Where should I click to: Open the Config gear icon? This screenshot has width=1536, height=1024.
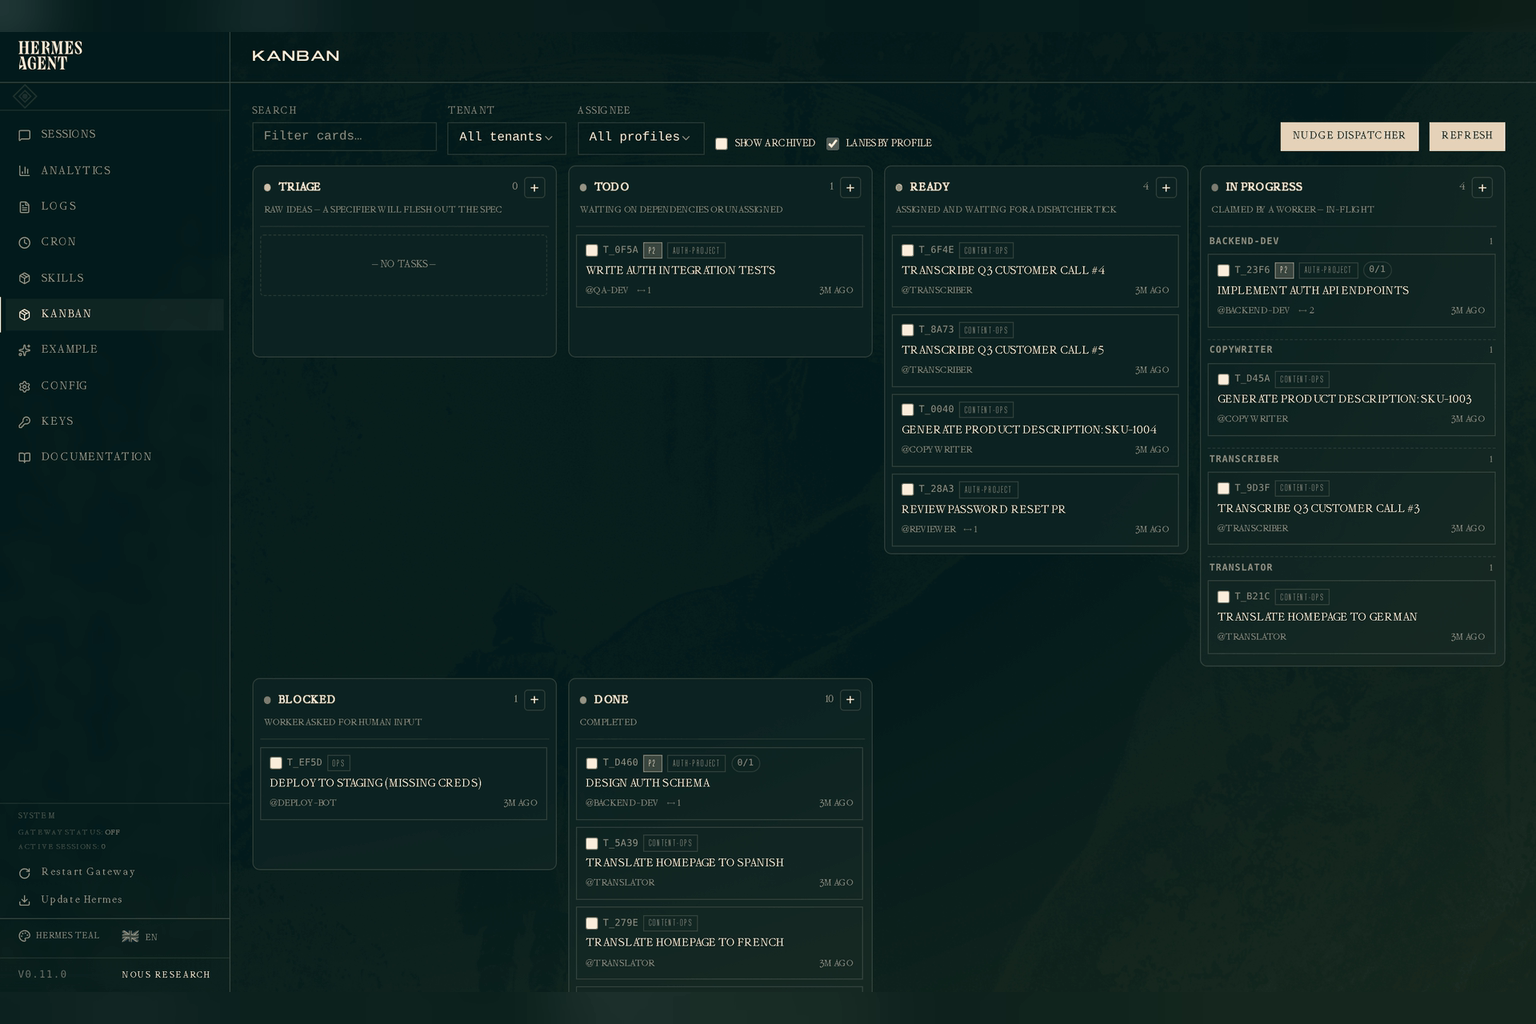coord(24,386)
